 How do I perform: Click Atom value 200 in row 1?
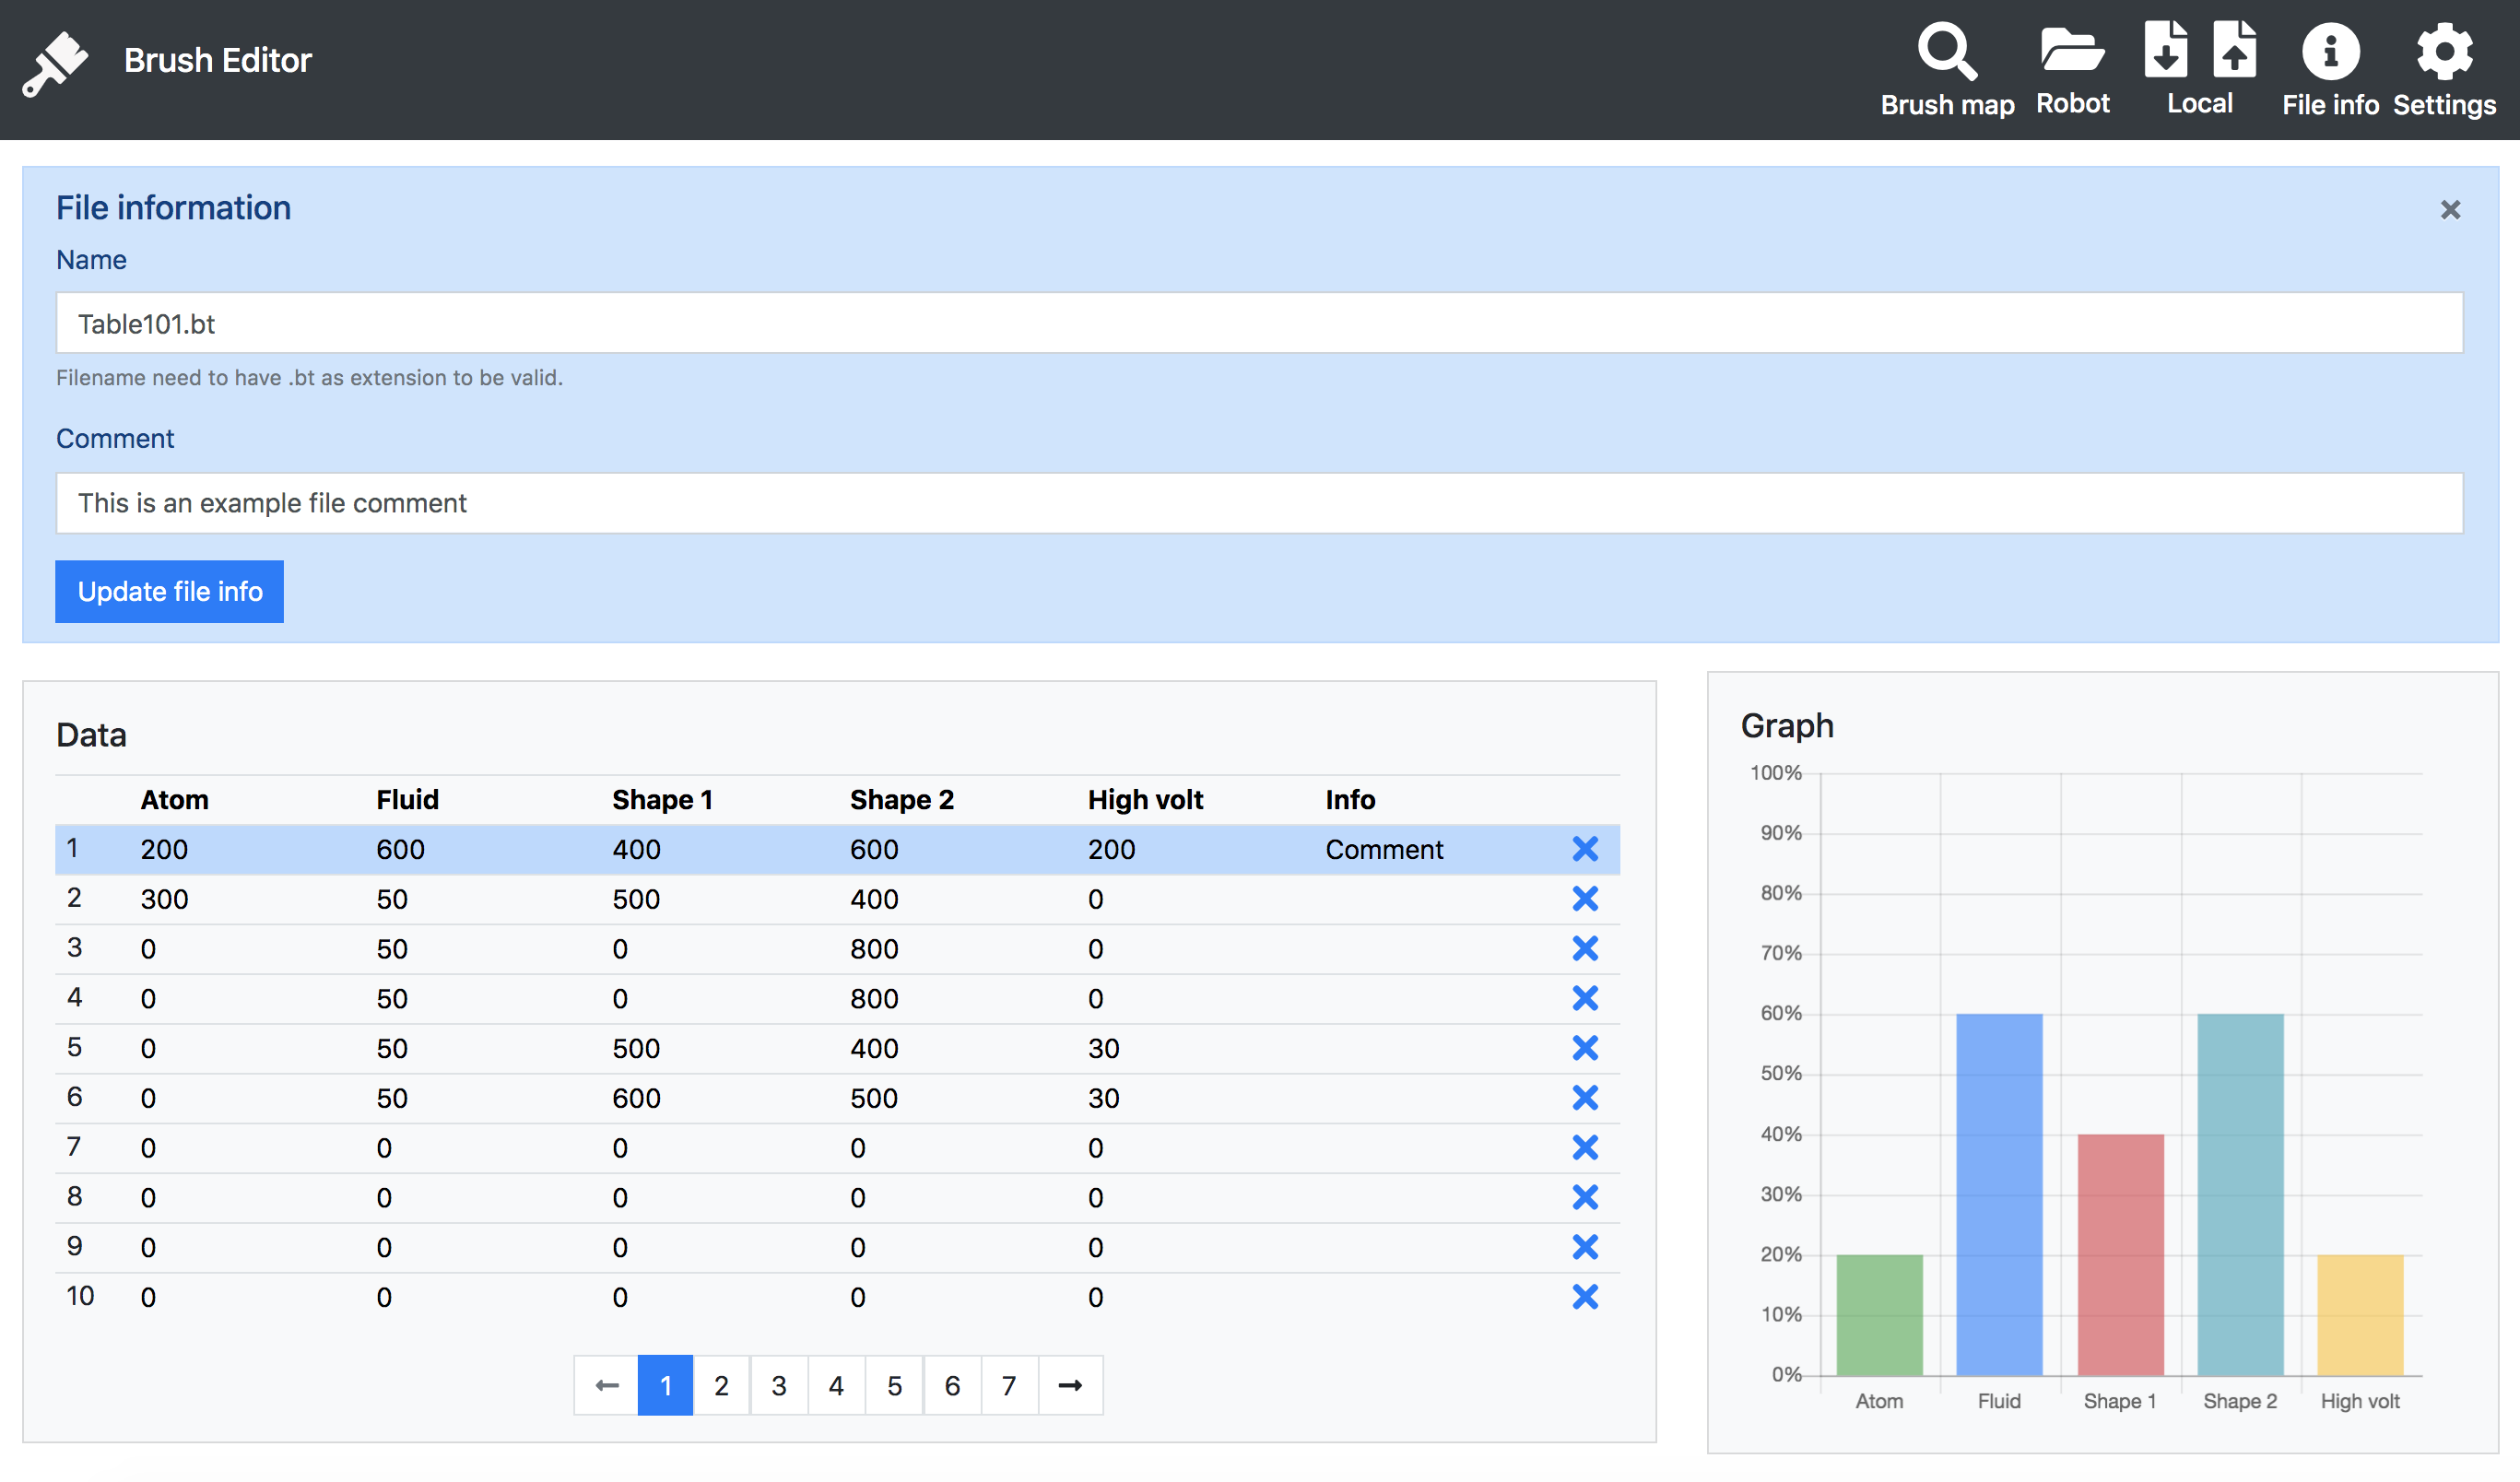pyautogui.click(x=164, y=849)
